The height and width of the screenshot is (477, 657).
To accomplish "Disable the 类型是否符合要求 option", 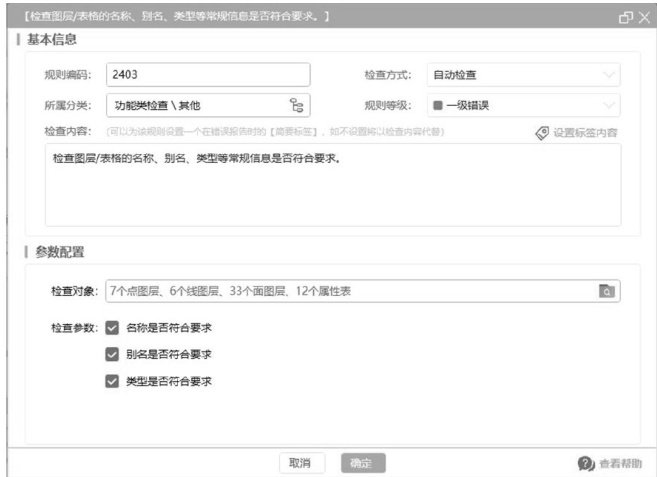I will click(112, 381).
